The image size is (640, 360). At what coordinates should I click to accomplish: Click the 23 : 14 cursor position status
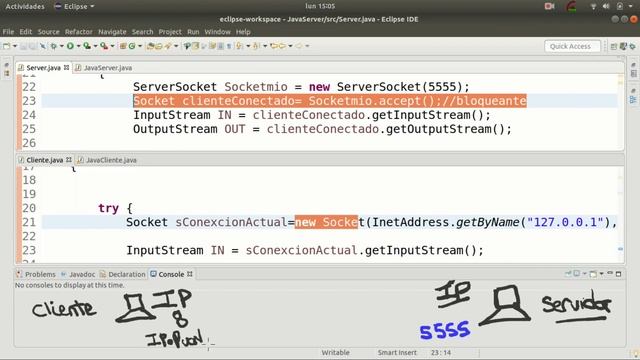point(441,353)
